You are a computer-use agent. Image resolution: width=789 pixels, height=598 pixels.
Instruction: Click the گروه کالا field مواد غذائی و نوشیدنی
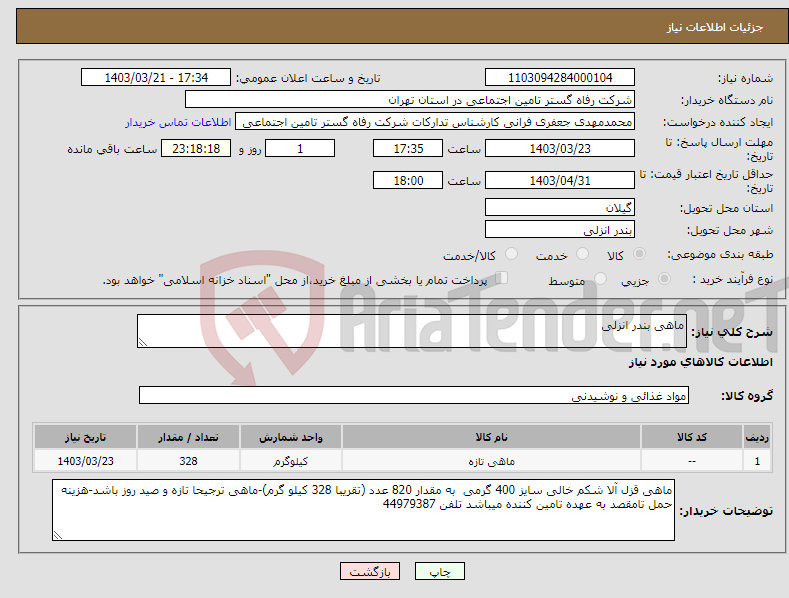click(414, 396)
